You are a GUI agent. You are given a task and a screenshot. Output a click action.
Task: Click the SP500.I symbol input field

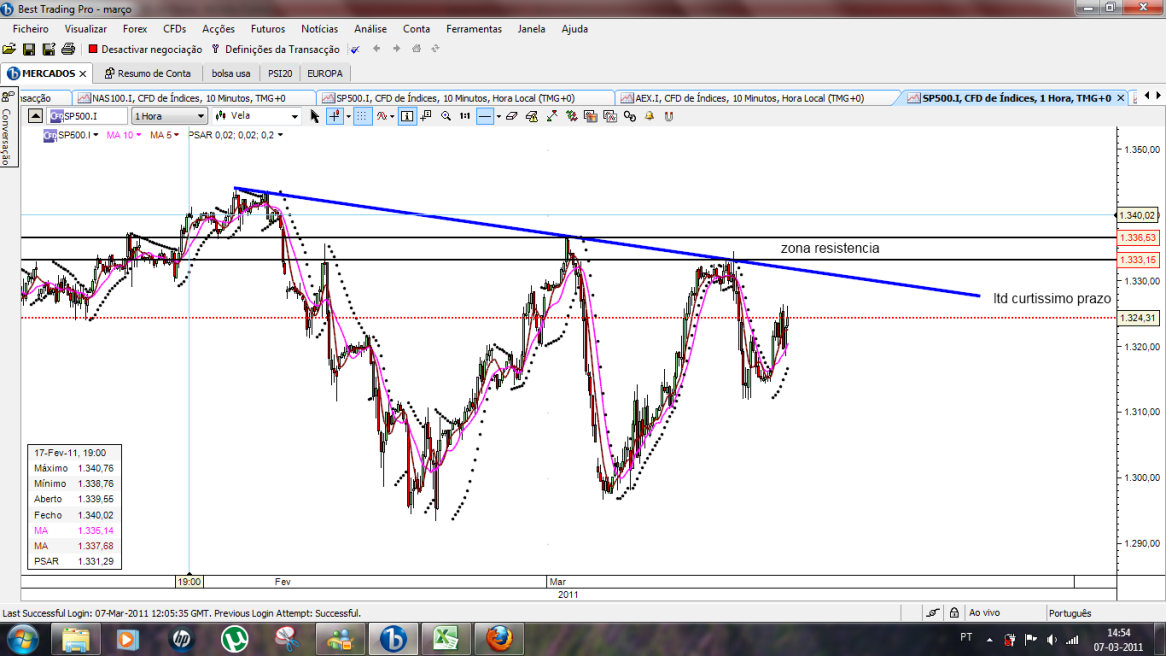(88, 116)
